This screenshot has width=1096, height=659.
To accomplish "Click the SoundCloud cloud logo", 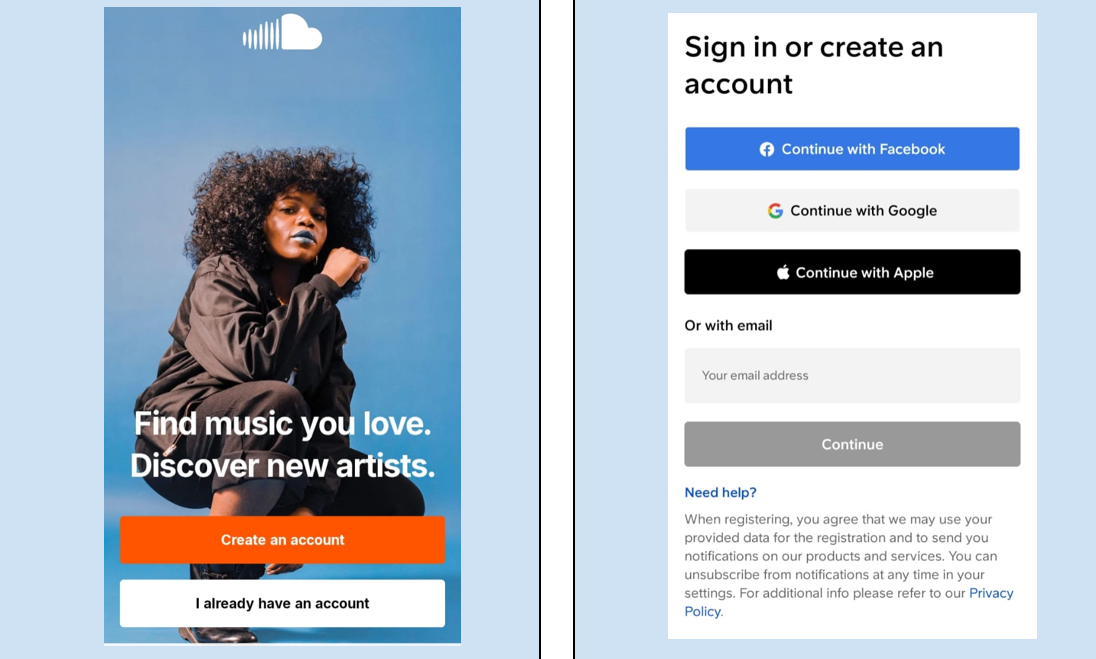I will coord(282,33).
